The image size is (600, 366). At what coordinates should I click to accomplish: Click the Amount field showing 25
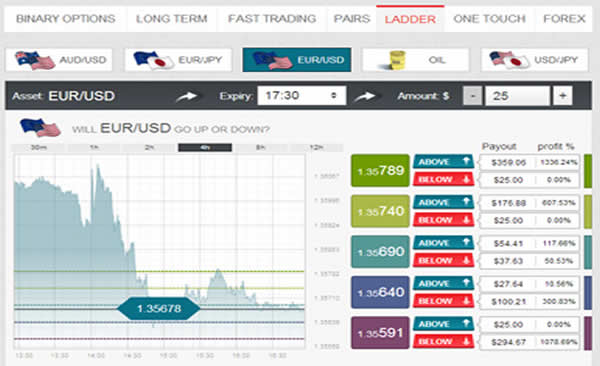[517, 96]
